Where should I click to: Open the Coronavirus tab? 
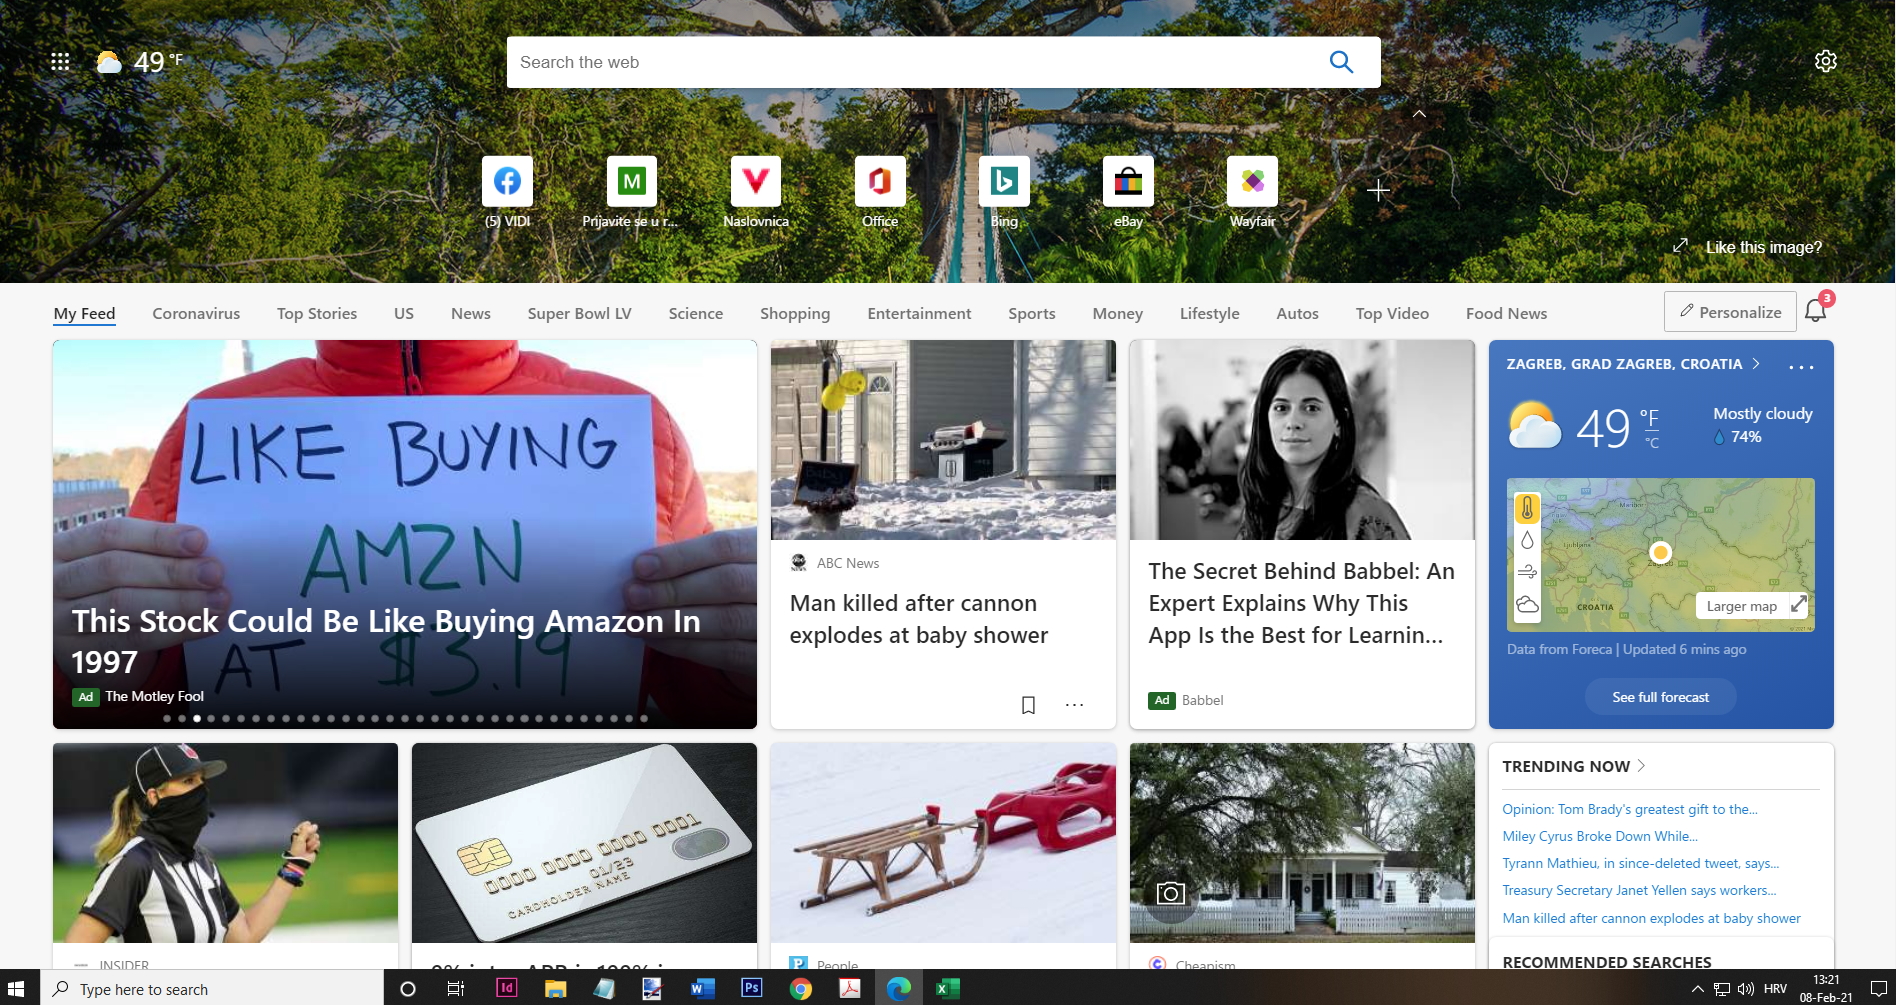coord(196,314)
